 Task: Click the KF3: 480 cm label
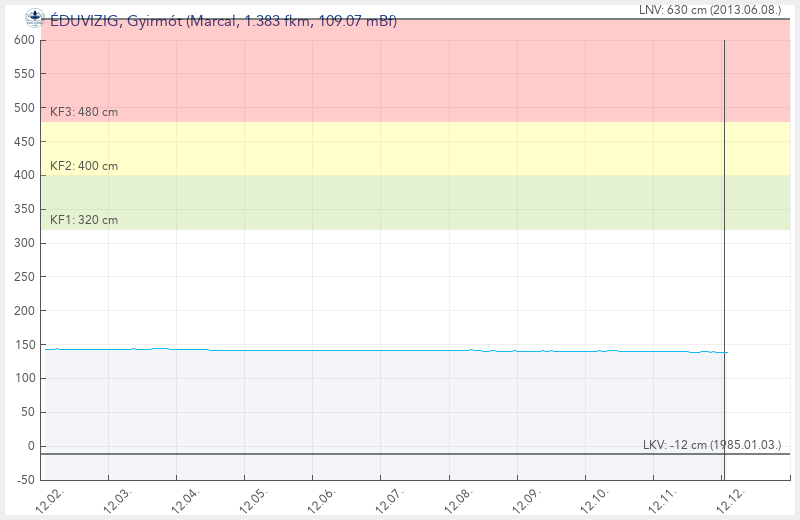click(x=84, y=112)
